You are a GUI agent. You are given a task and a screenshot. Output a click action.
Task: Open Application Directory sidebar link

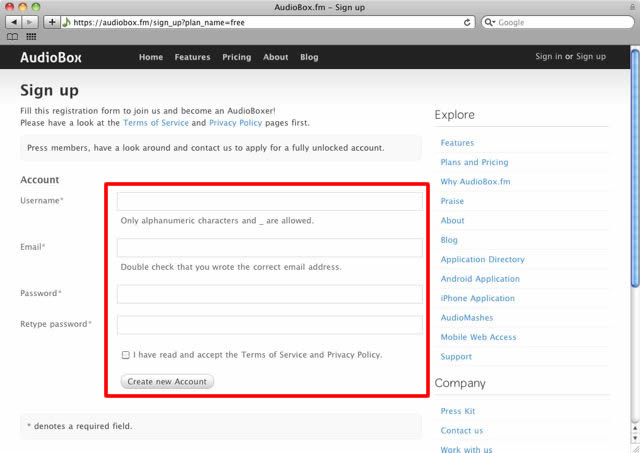click(x=482, y=260)
